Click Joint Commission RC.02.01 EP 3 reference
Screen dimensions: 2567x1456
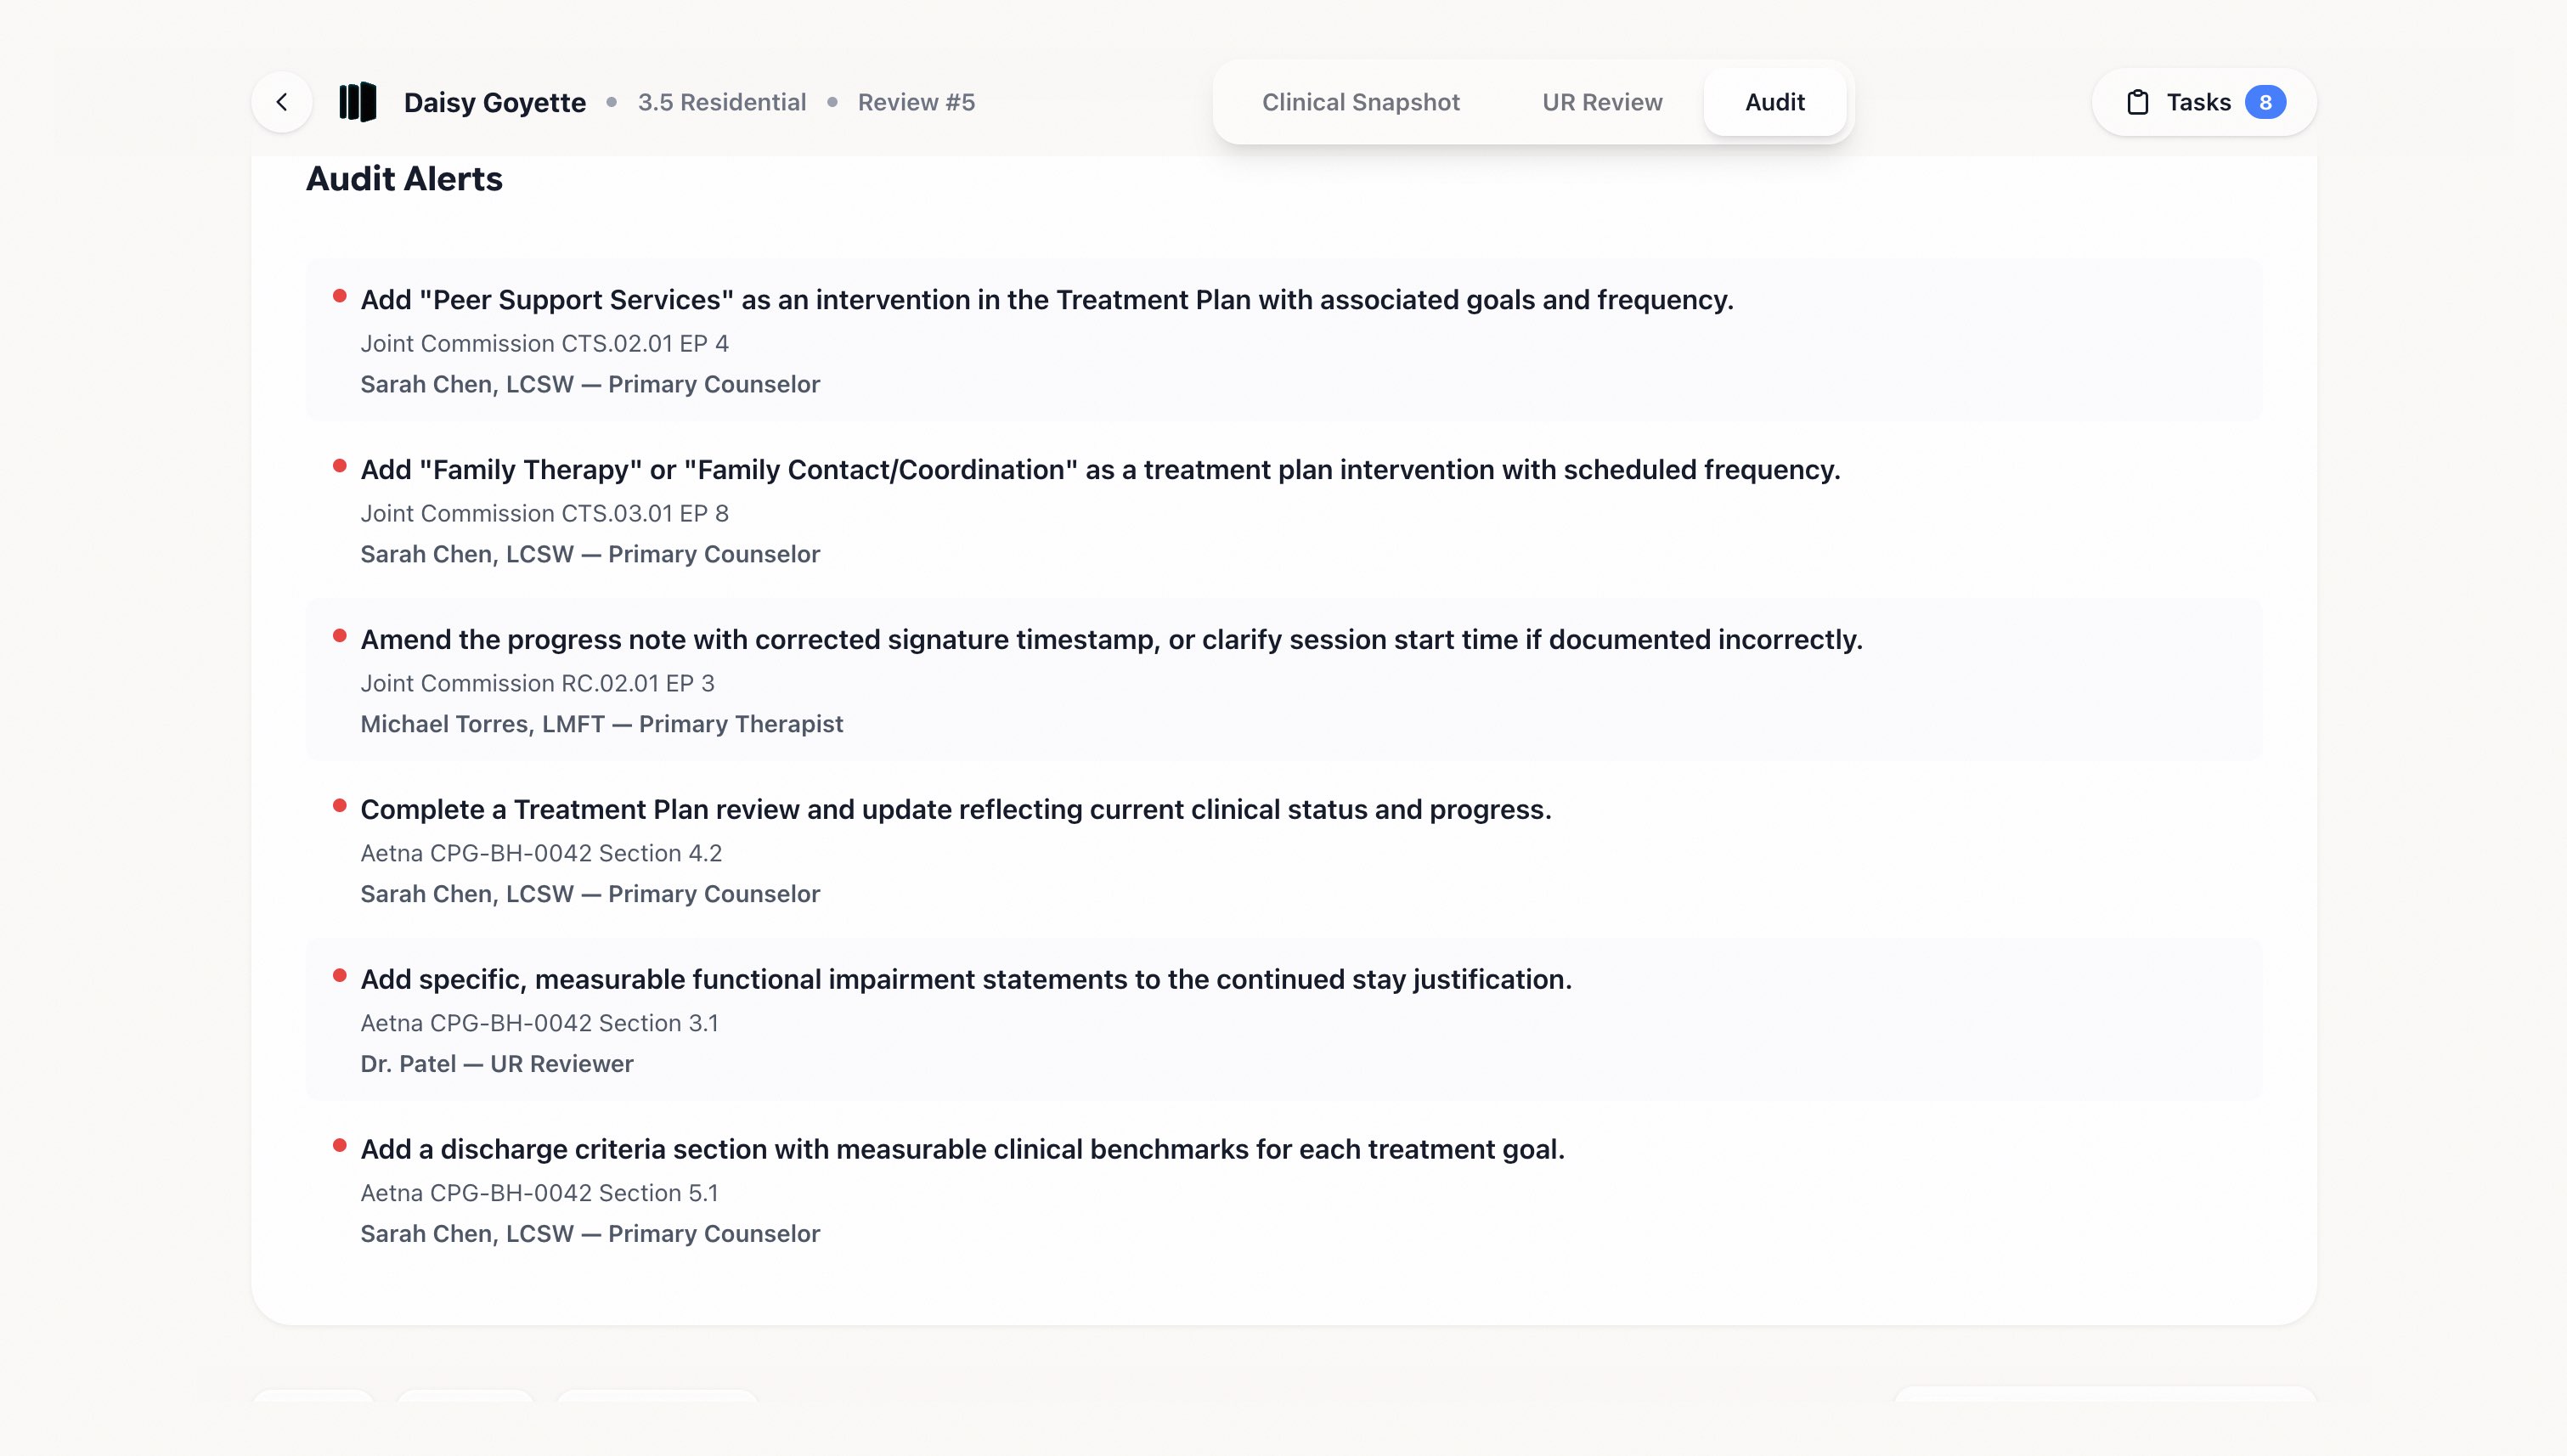coord(537,683)
